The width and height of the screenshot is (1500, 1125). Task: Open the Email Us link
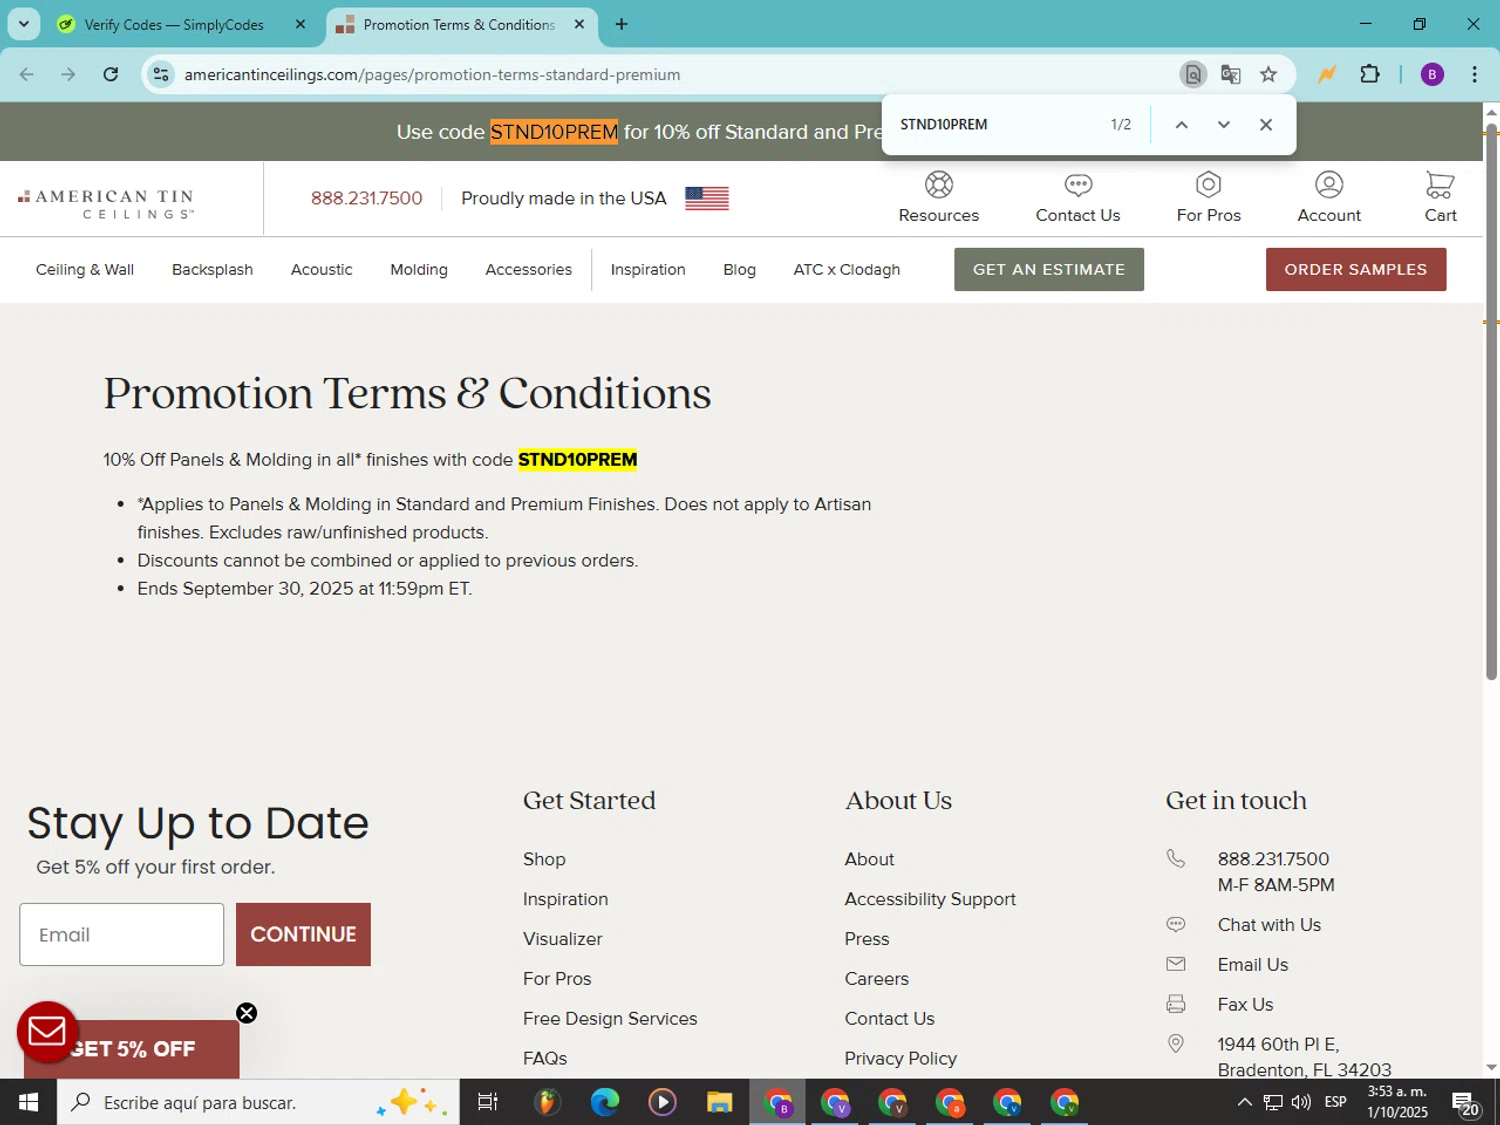[1252, 965]
